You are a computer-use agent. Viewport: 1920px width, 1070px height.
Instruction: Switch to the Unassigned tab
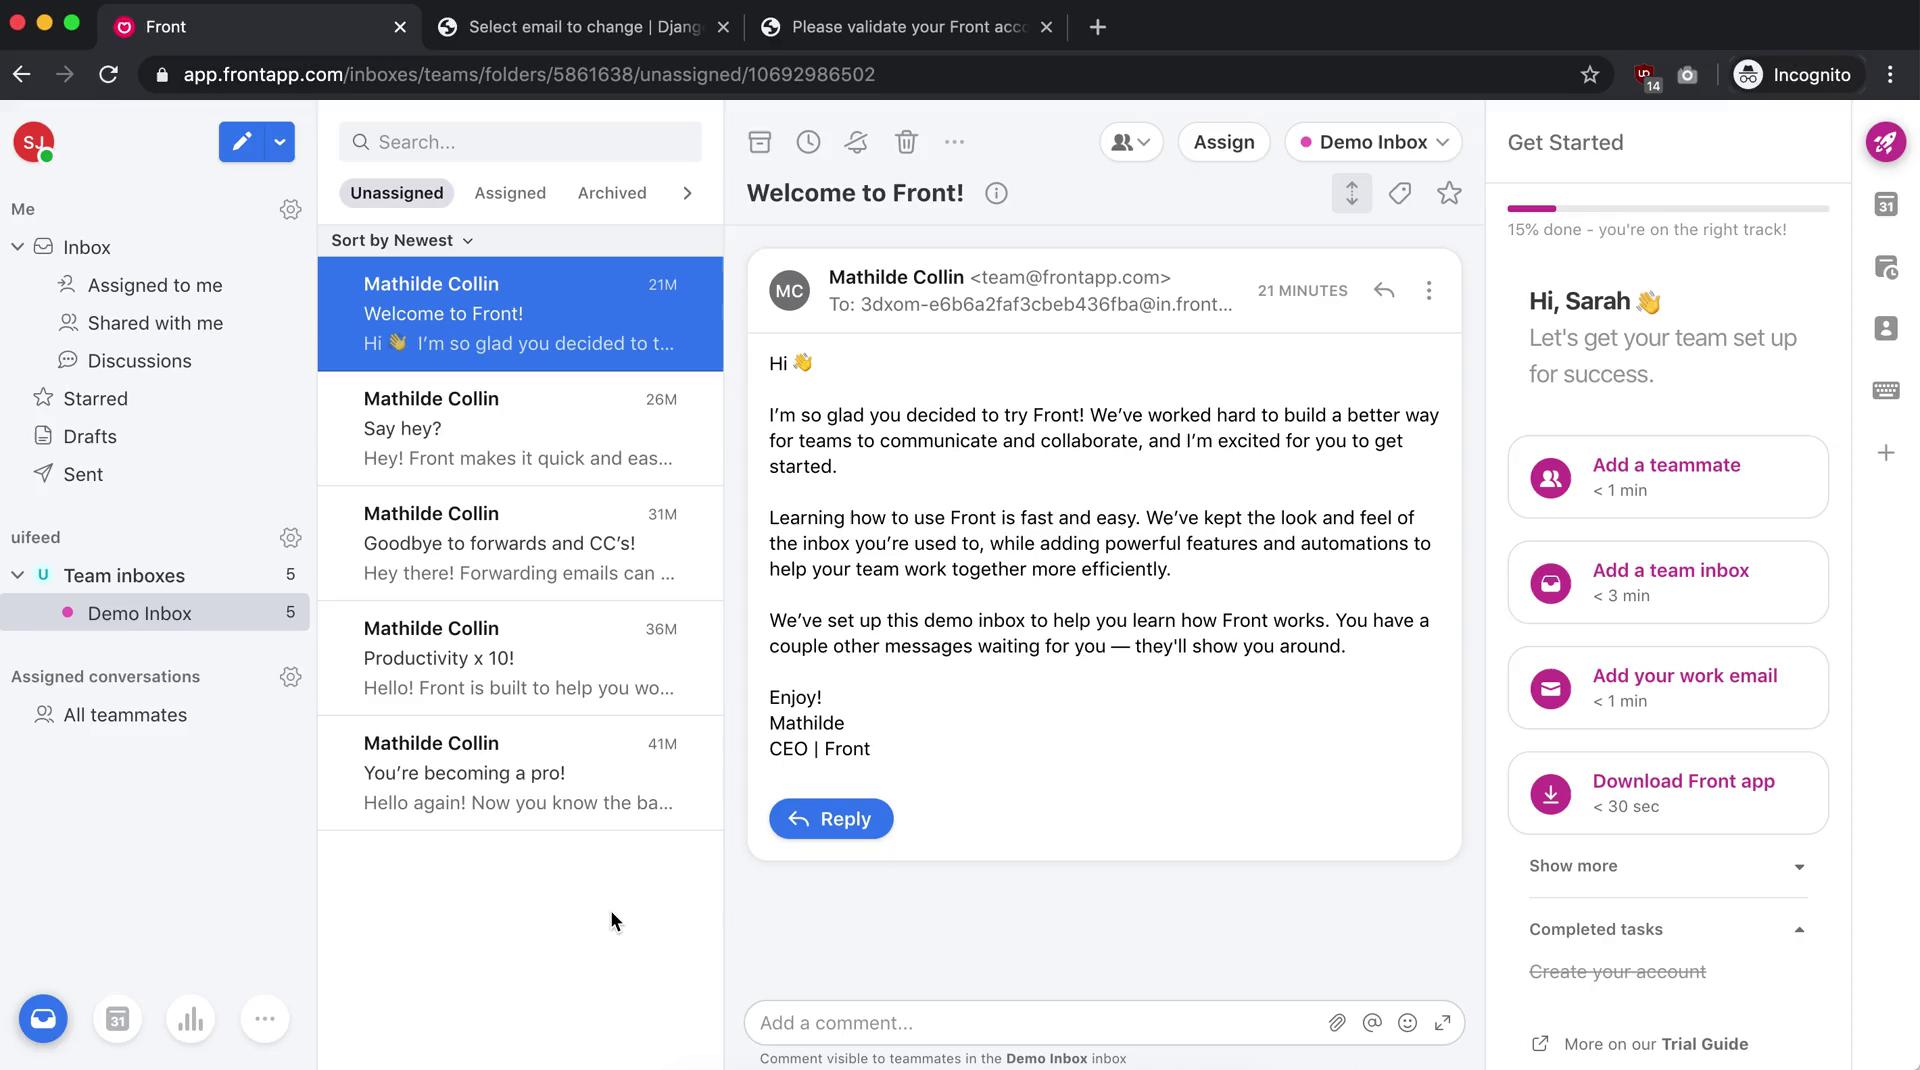pos(396,193)
